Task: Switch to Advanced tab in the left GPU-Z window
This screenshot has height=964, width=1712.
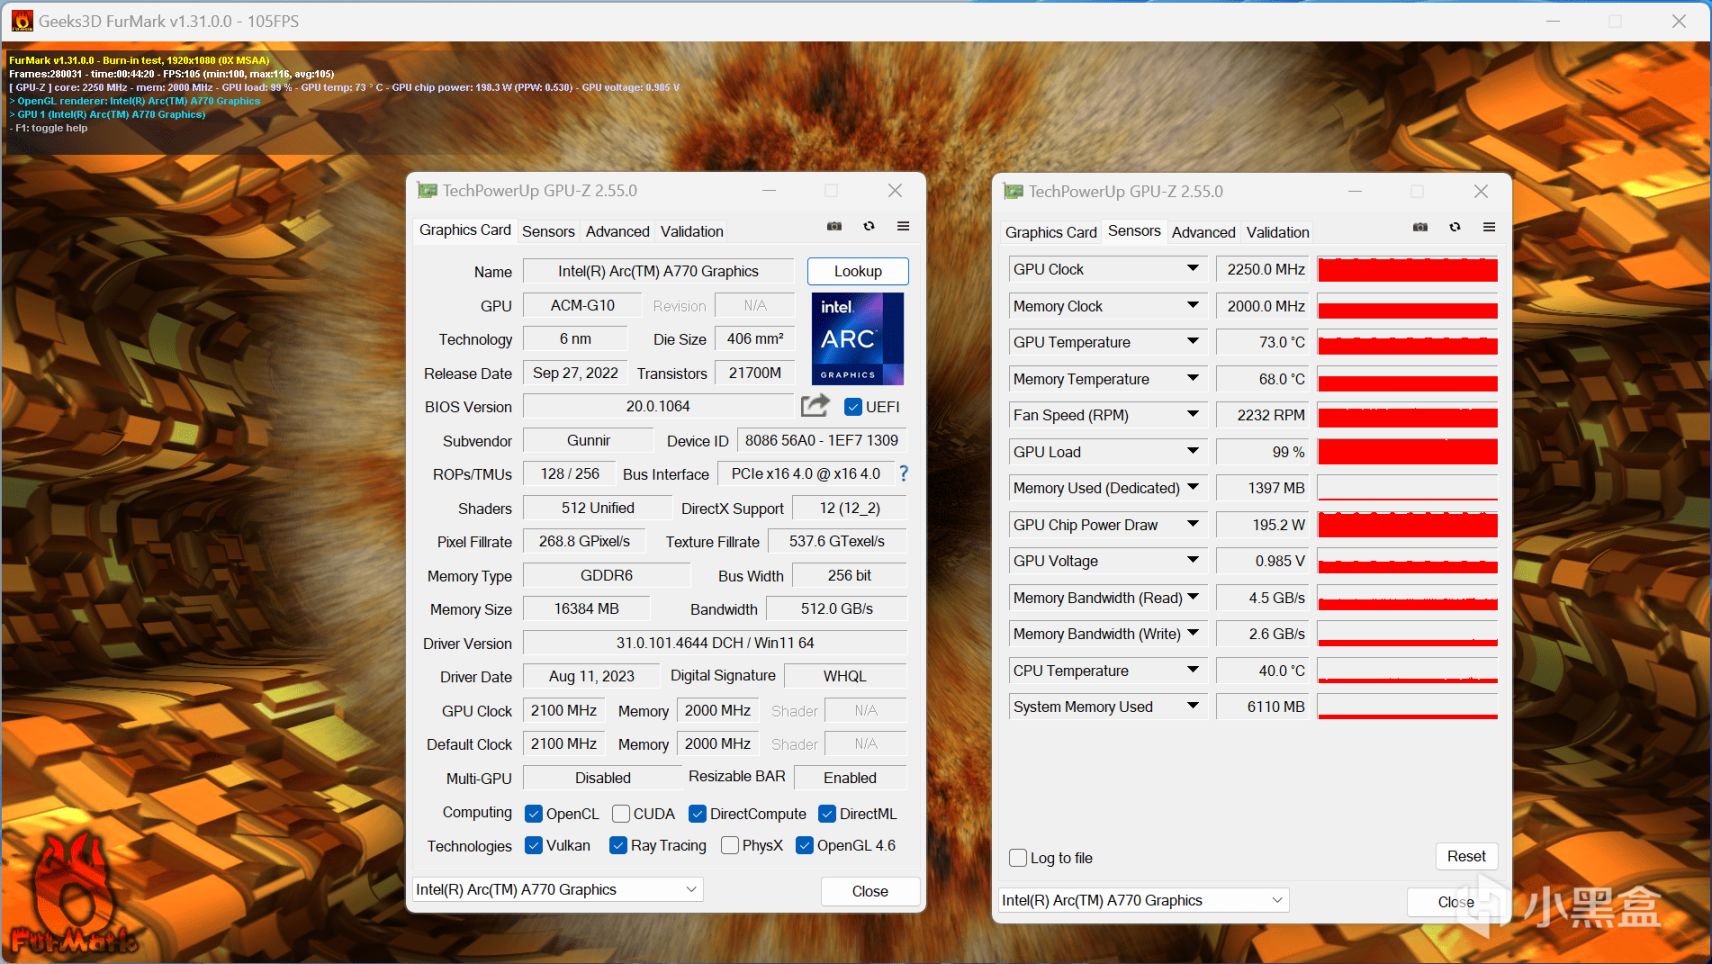Action: tap(617, 231)
